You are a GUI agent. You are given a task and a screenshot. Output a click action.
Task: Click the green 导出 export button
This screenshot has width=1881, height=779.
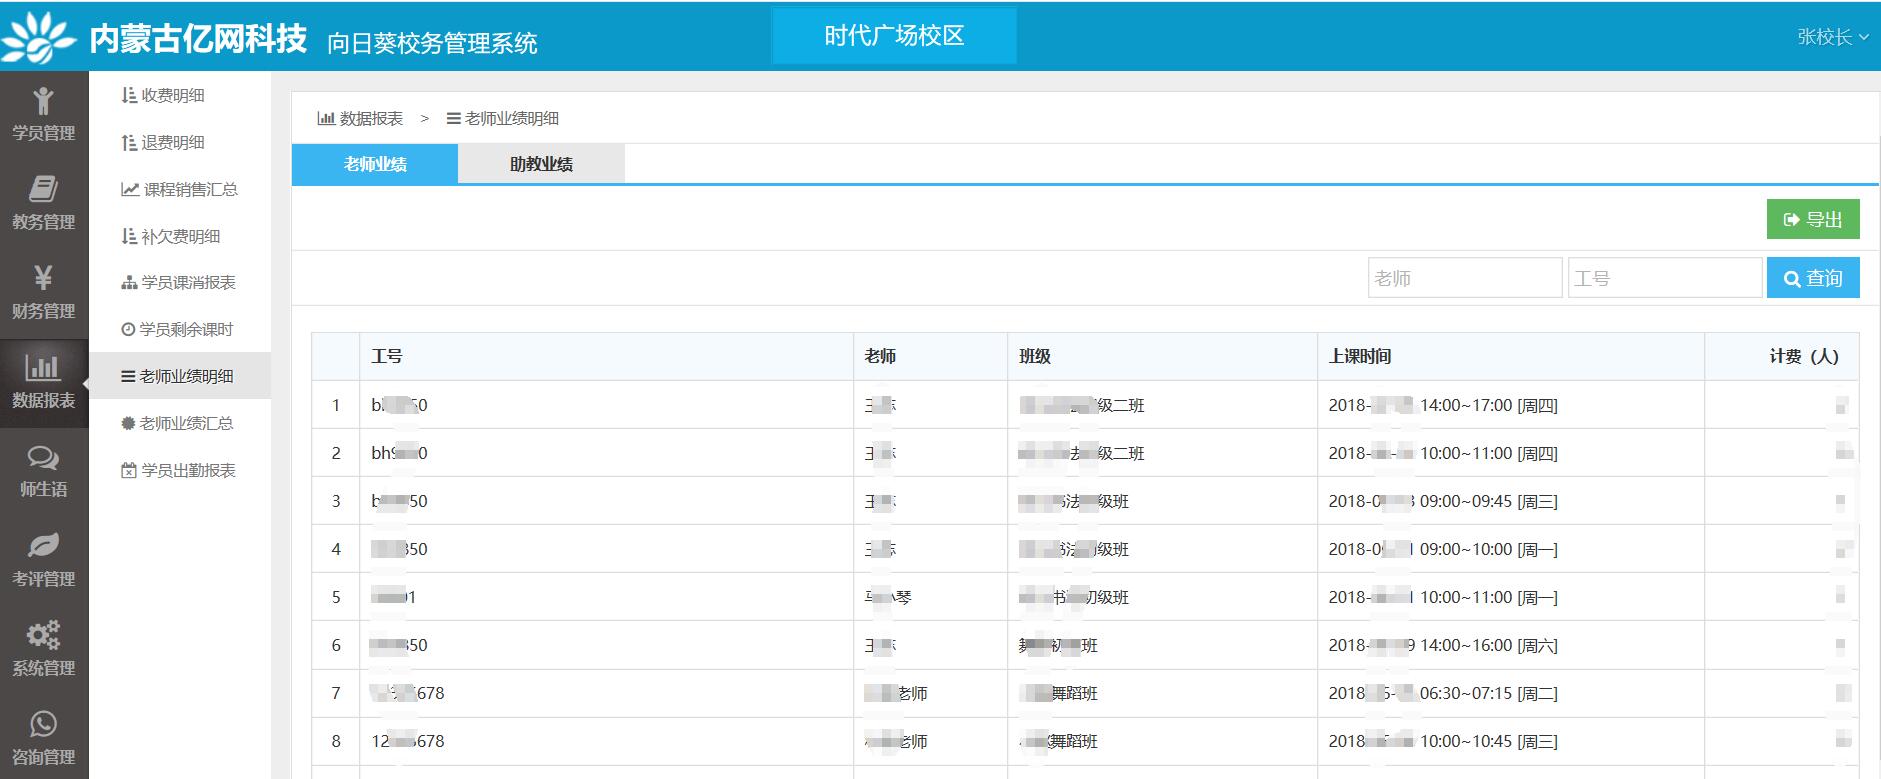1812,220
